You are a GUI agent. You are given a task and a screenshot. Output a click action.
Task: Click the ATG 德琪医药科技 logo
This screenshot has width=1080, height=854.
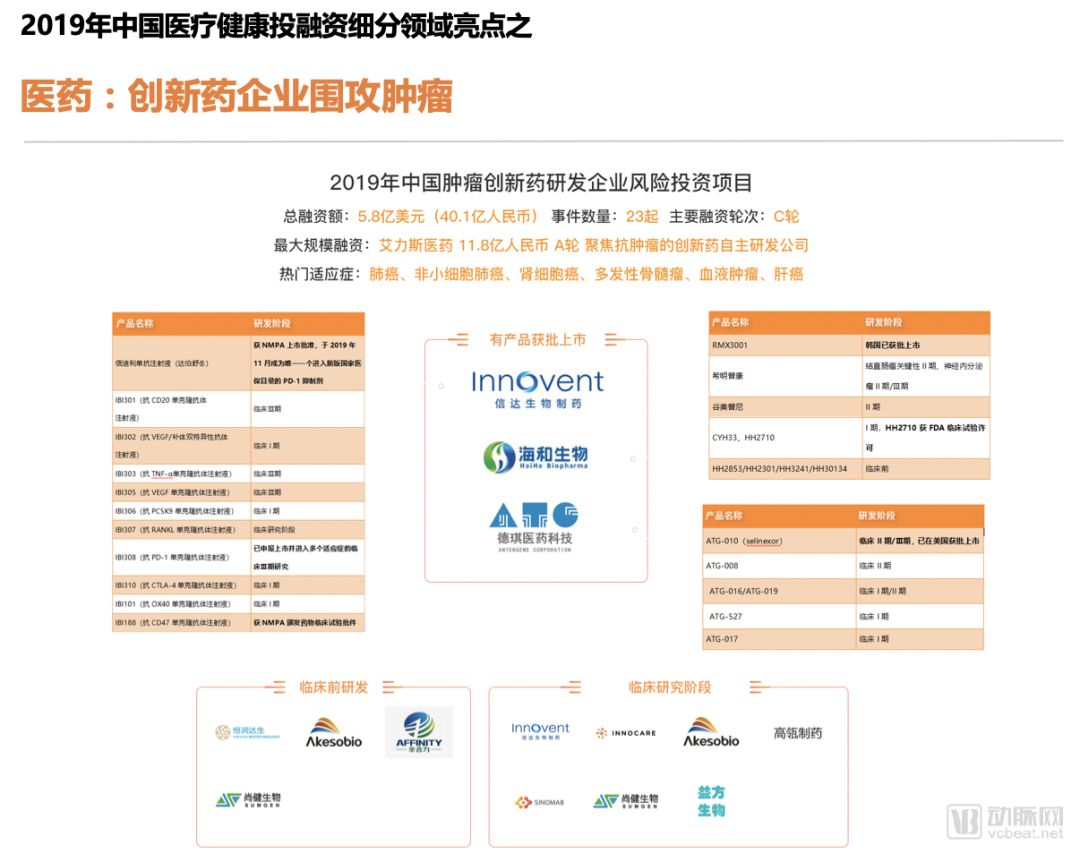(x=534, y=527)
